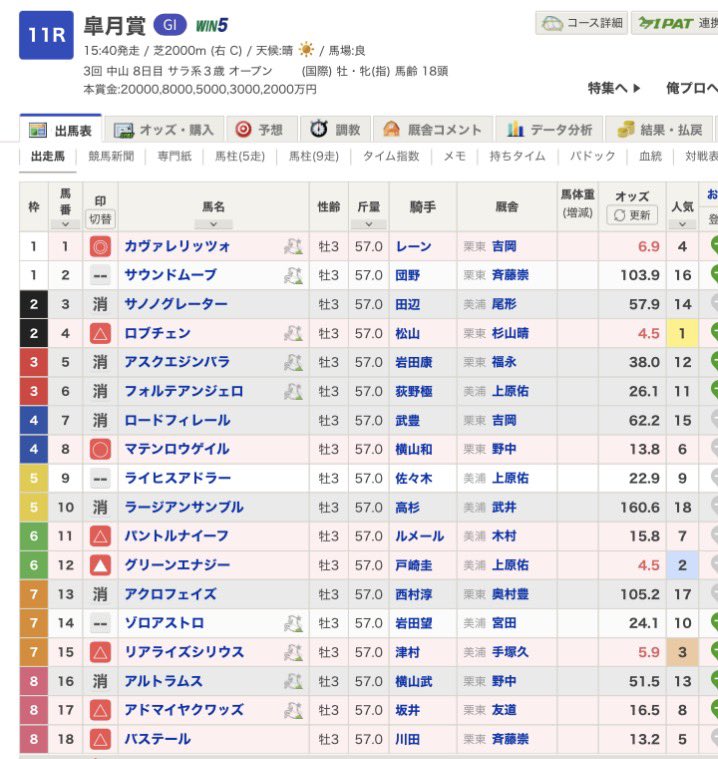Switch to the 厩舎コメント tab
718x759 pixels.
coord(433,130)
